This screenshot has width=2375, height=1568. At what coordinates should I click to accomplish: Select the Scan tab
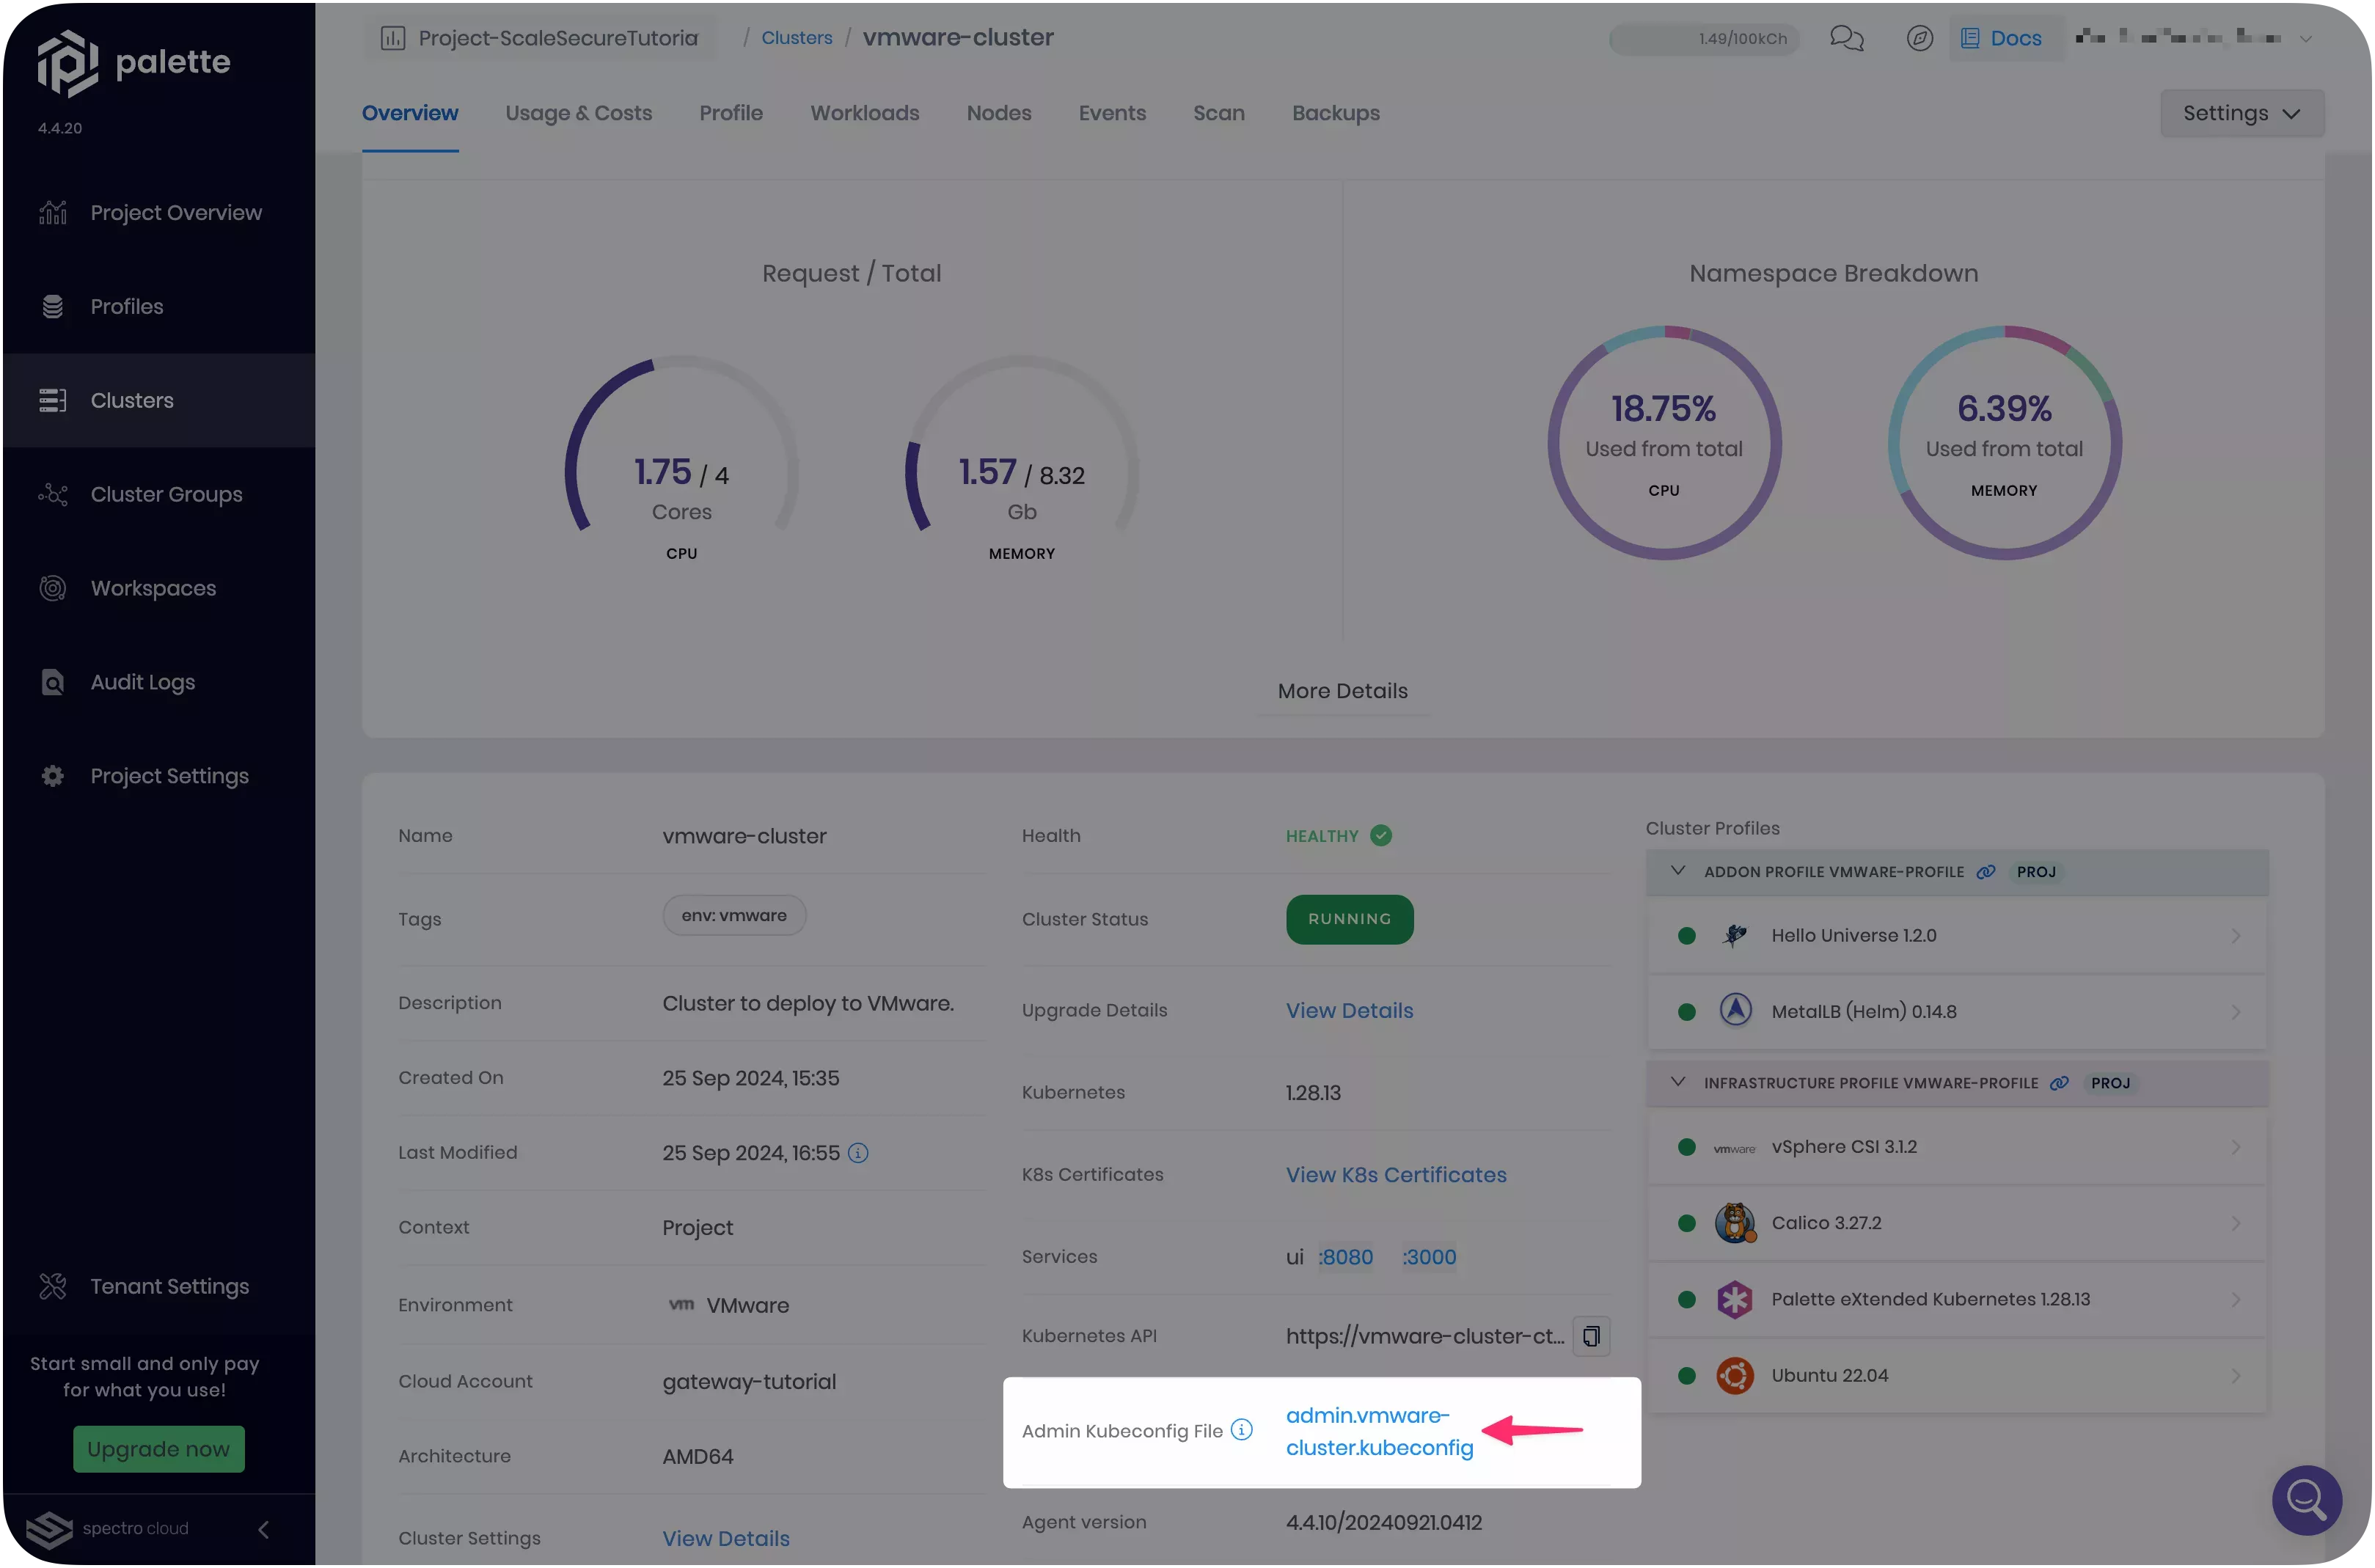tap(1218, 112)
